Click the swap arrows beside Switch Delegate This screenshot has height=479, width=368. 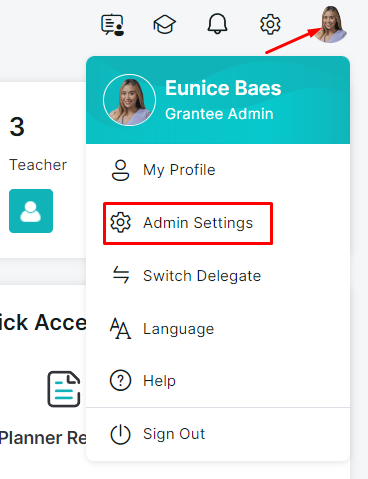[x=121, y=275]
